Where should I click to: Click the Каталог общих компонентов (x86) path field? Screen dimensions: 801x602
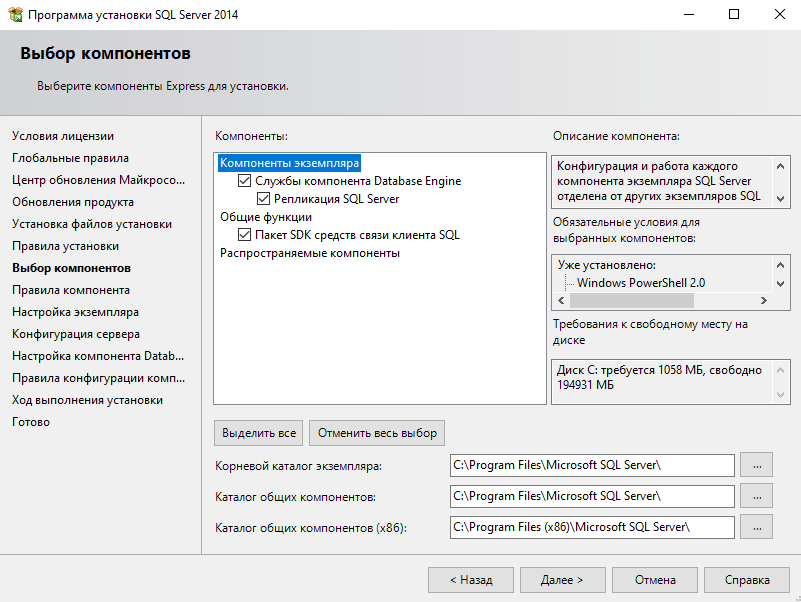(592, 527)
